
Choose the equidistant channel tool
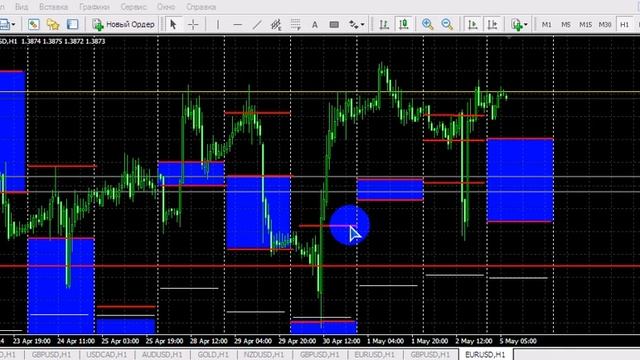pyautogui.click(x=276, y=24)
